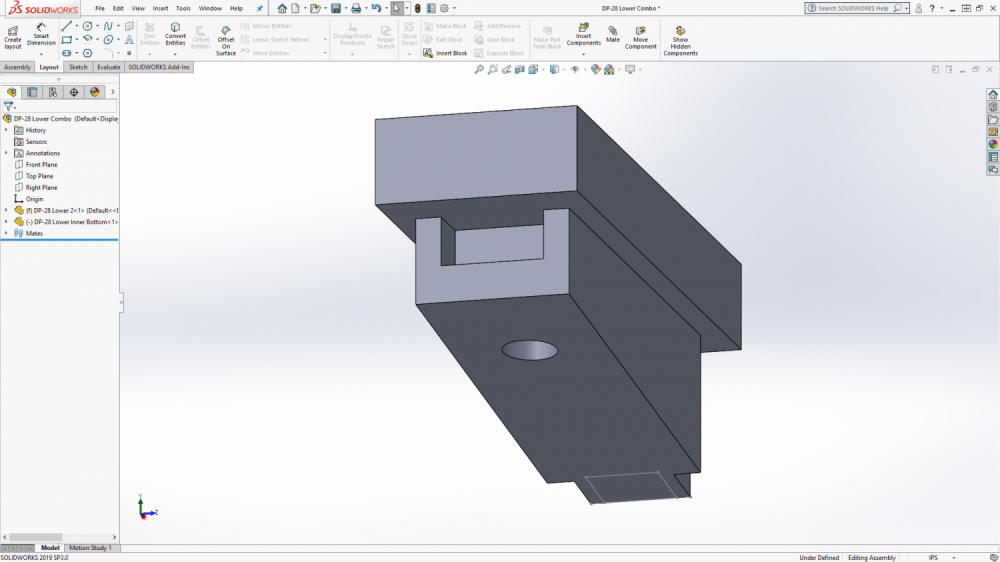The image size is (1000, 562).
Task: Click the Insert Block button
Action: [x=445, y=53]
